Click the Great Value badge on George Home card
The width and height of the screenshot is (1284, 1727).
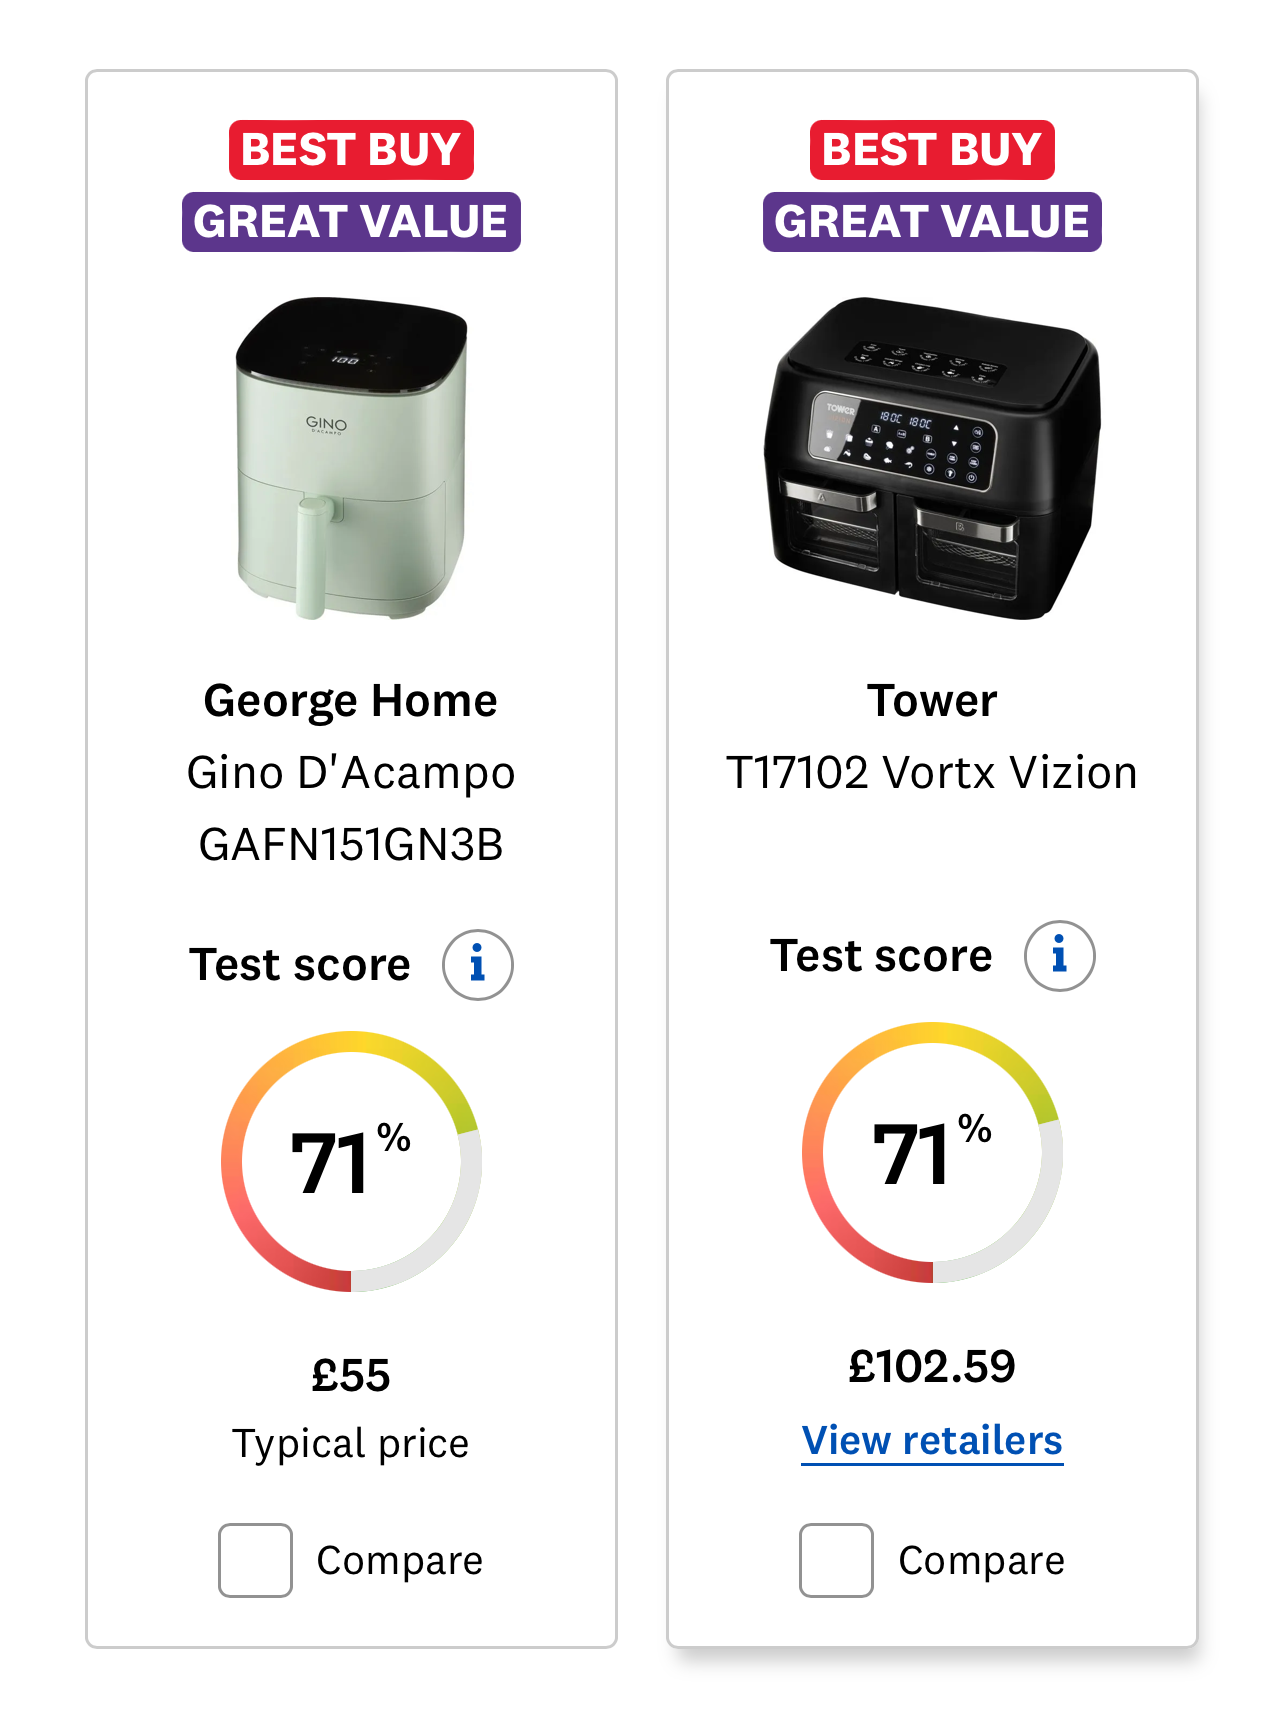pos(351,222)
